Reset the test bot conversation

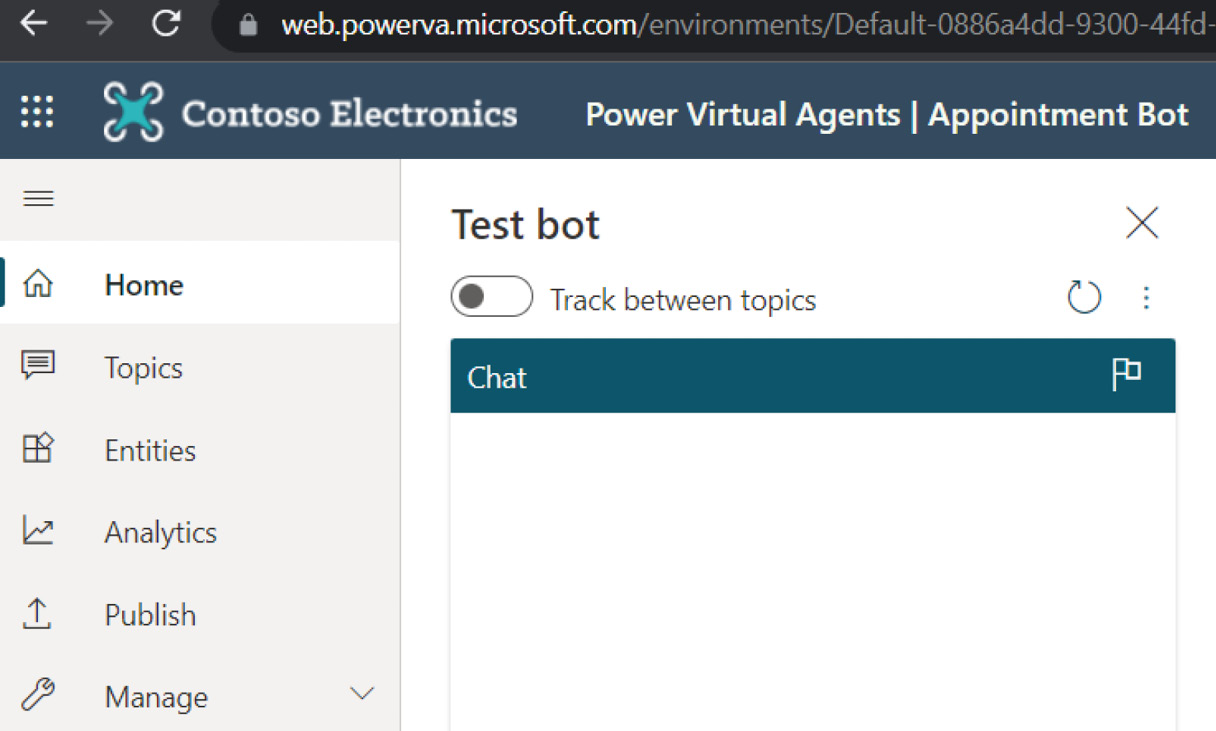[x=1084, y=297]
